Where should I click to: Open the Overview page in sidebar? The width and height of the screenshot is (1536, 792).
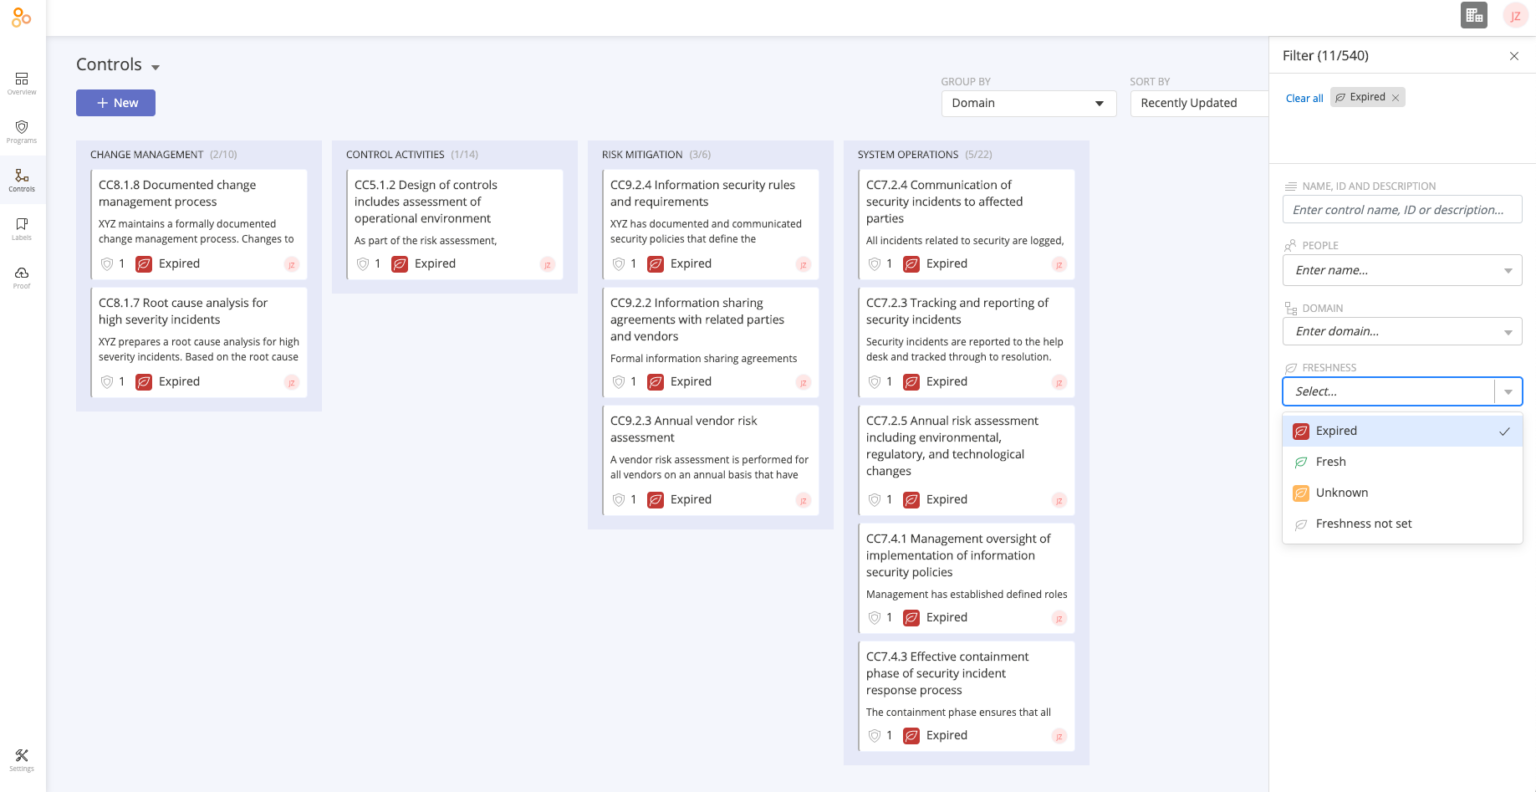coord(21,83)
